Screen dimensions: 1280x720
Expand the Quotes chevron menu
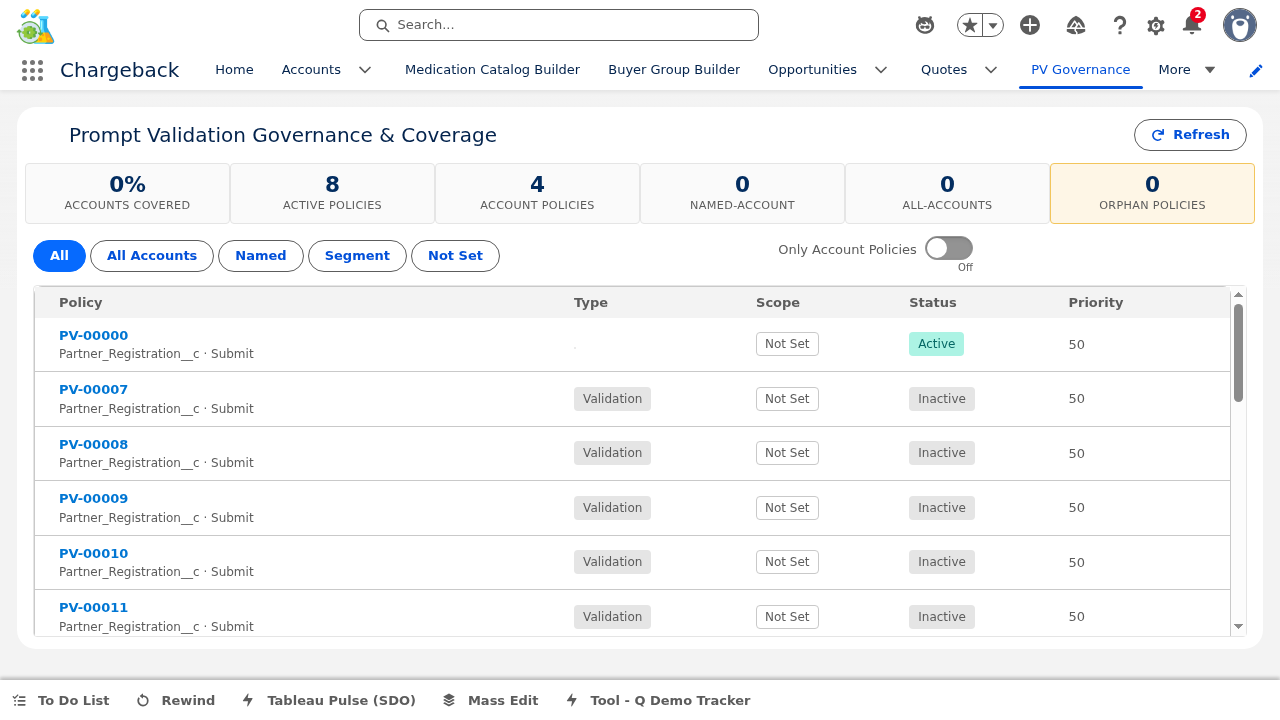(991, 70)
